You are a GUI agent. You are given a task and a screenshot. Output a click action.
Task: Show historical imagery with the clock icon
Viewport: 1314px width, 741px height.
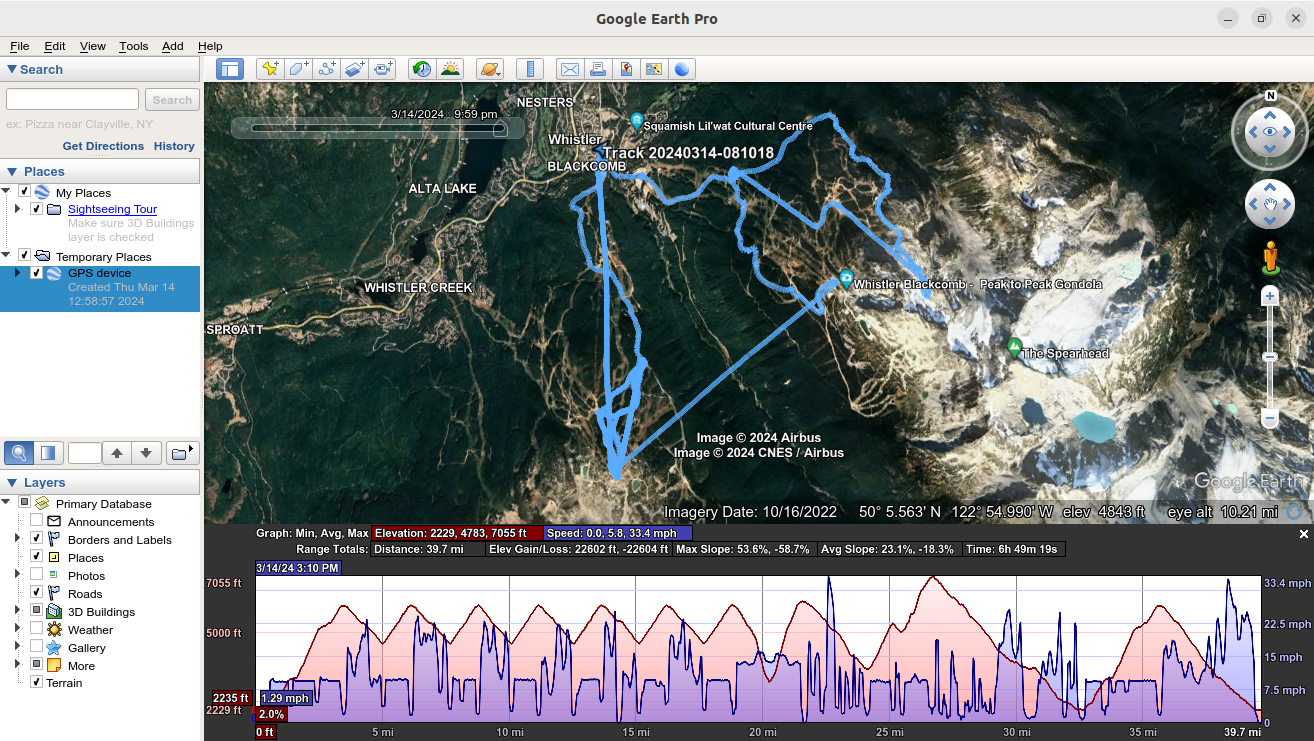pos(422,69)
